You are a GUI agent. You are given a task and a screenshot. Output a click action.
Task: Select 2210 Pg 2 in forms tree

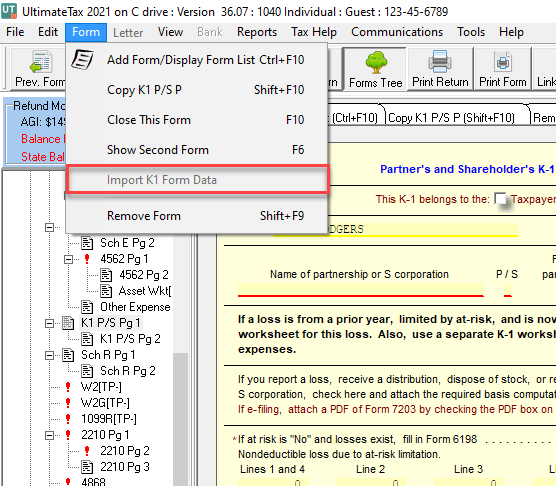[x=125, y=451]
